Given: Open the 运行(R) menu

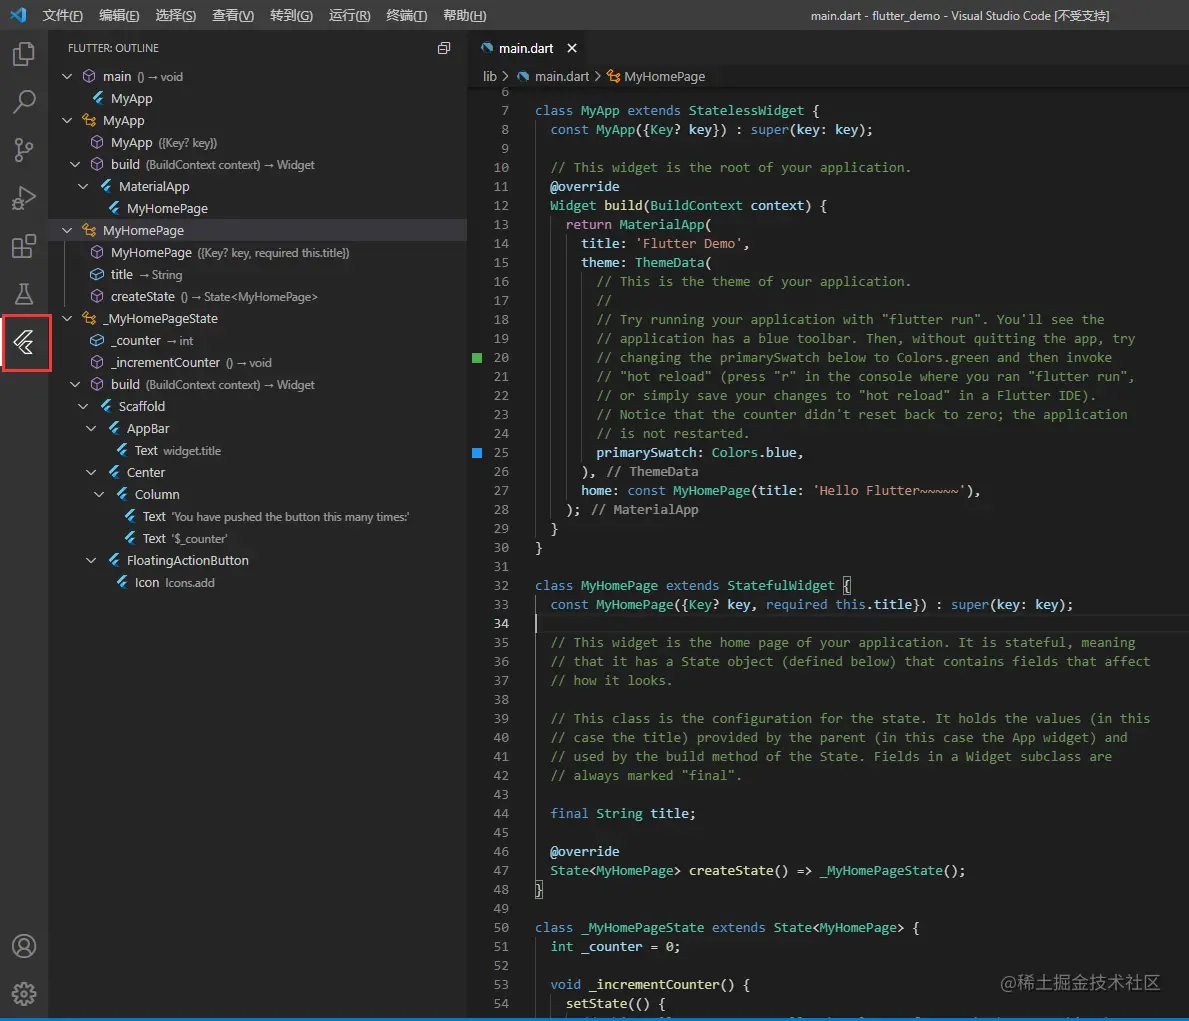Looking at the screenshot, I should tap(350, 15).
